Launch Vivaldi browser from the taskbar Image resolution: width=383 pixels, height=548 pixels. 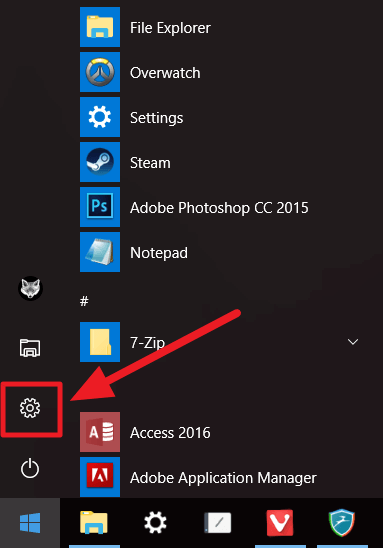[280, 523]
